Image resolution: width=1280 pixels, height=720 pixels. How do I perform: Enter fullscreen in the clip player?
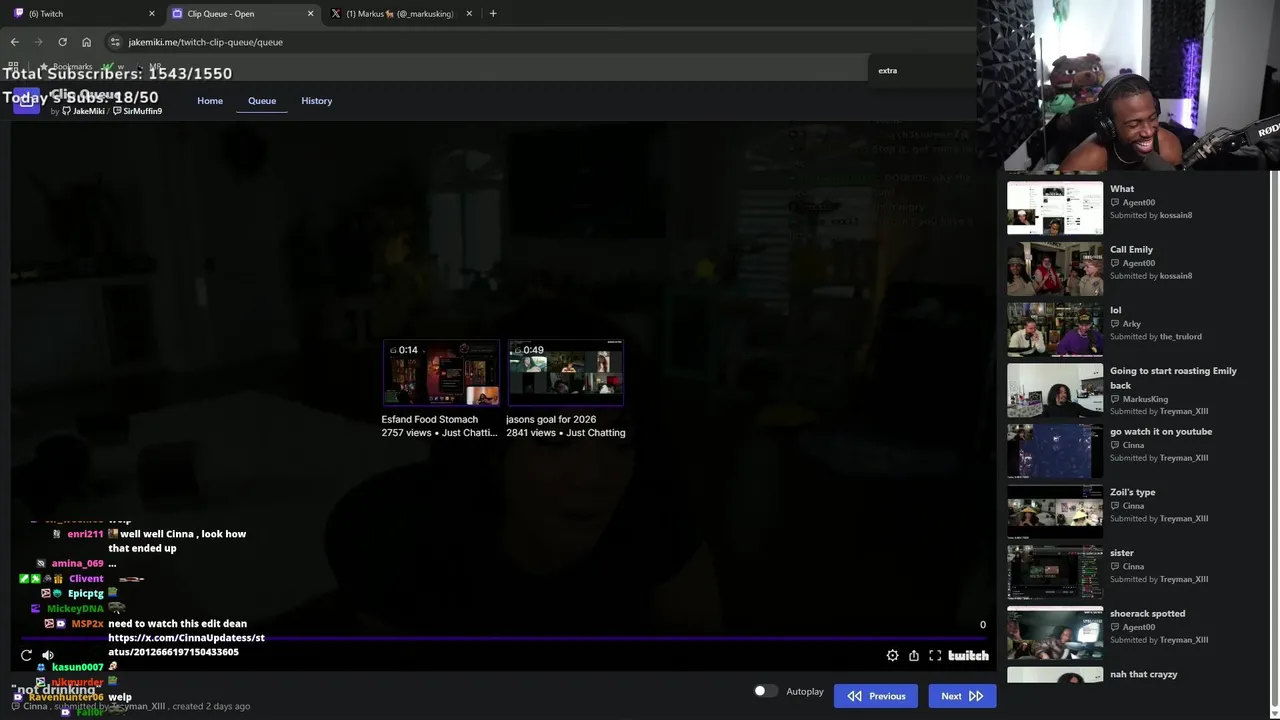935,656
